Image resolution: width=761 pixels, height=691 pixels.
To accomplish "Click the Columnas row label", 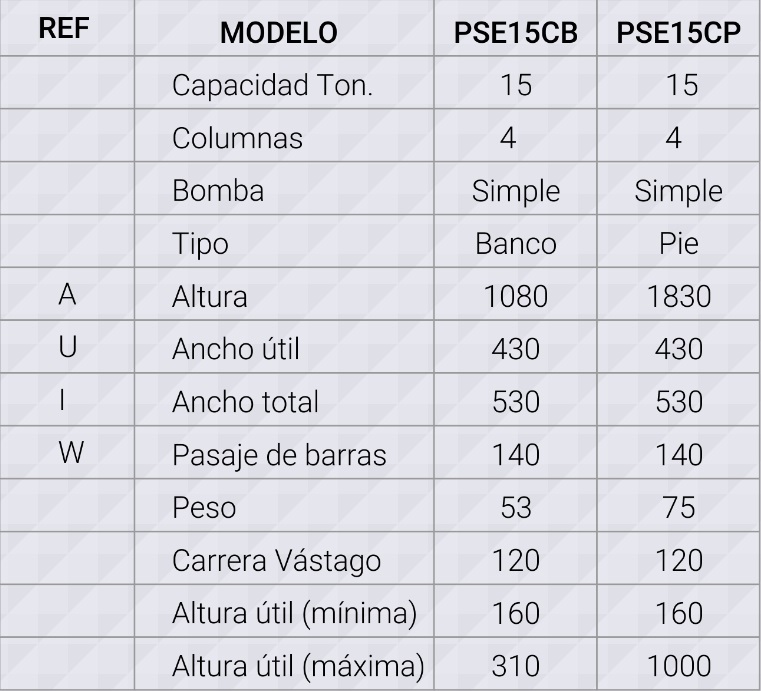I will (x=237, y=138).
